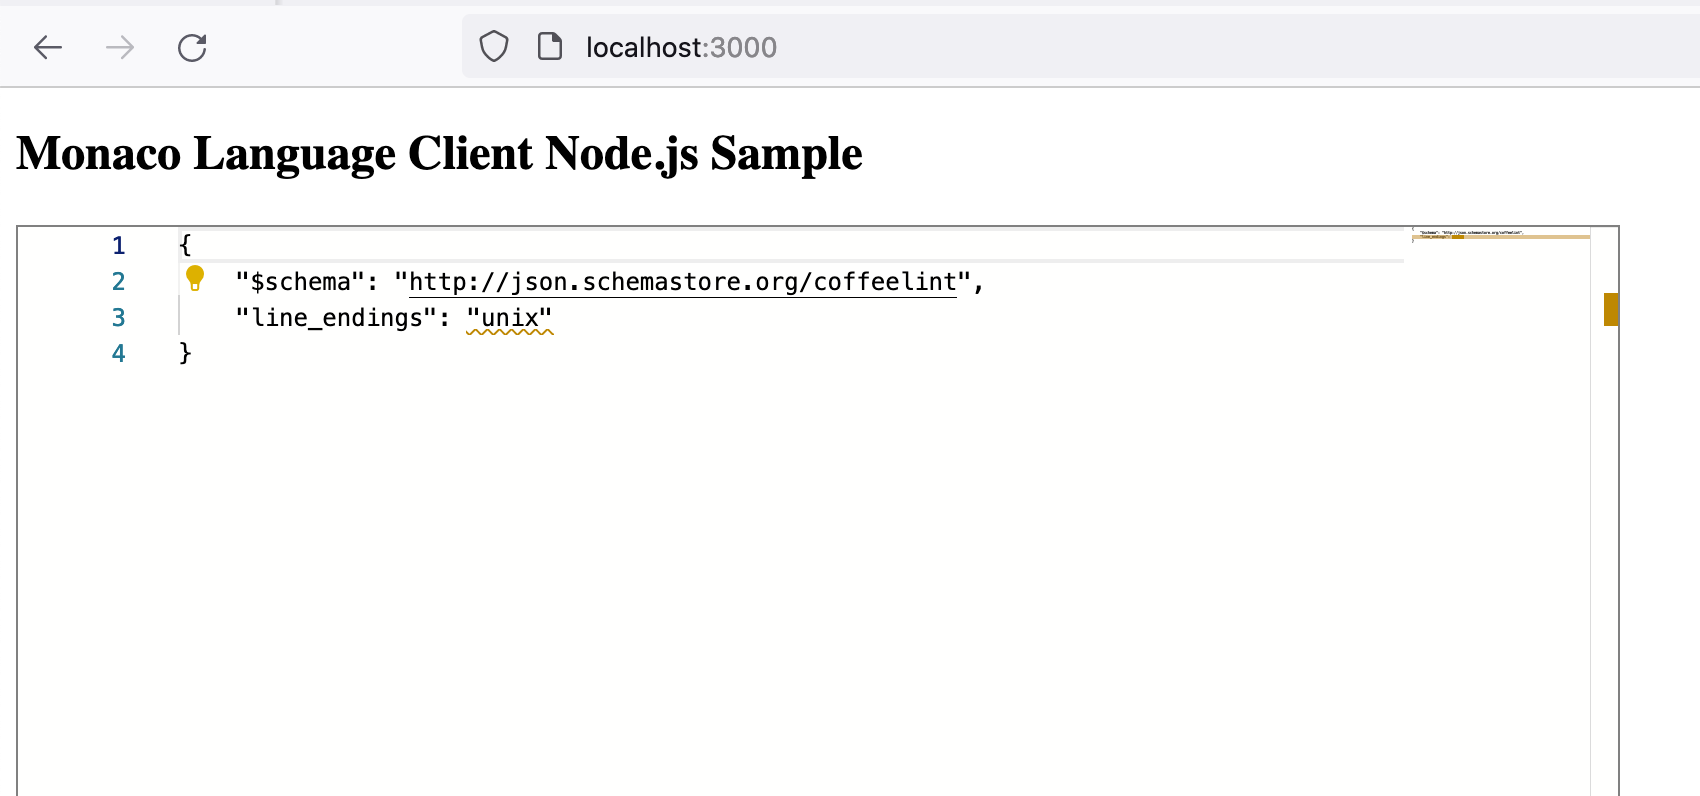Select line number 3 in gutter
Screen dimensions: 1700x796
(x=119, y=318)
